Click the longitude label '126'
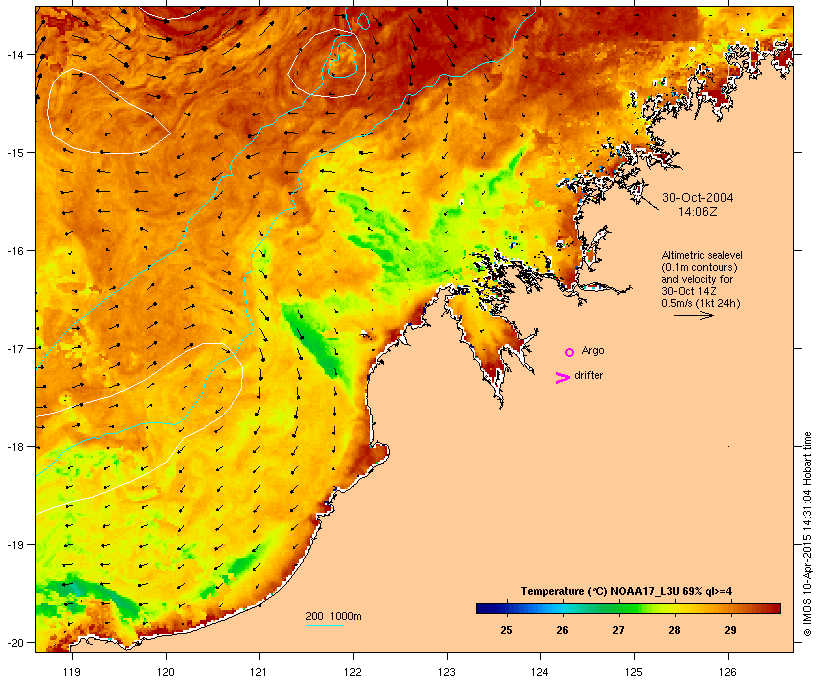Image resolution: width=820 pixels, height=680 pixels. 727,672
